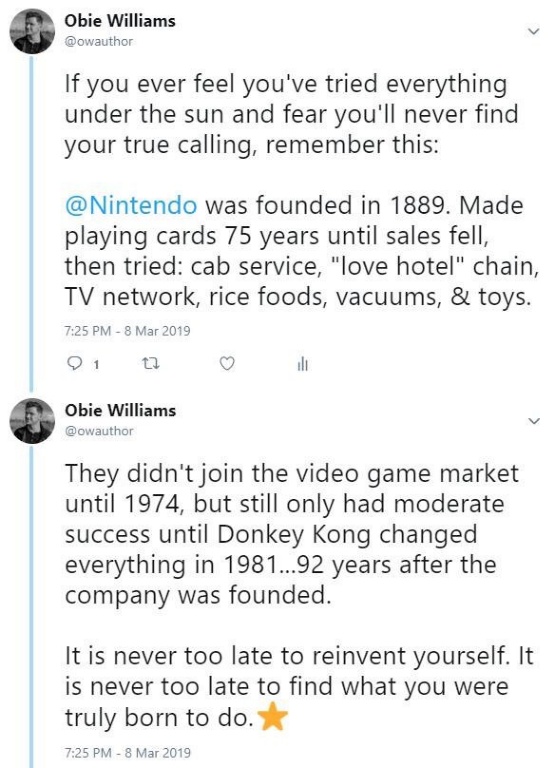View tweet activity analytics bar icon
The height and width of the screenshot is (768, 555).
pyautogui.click(x=303, y=364)
